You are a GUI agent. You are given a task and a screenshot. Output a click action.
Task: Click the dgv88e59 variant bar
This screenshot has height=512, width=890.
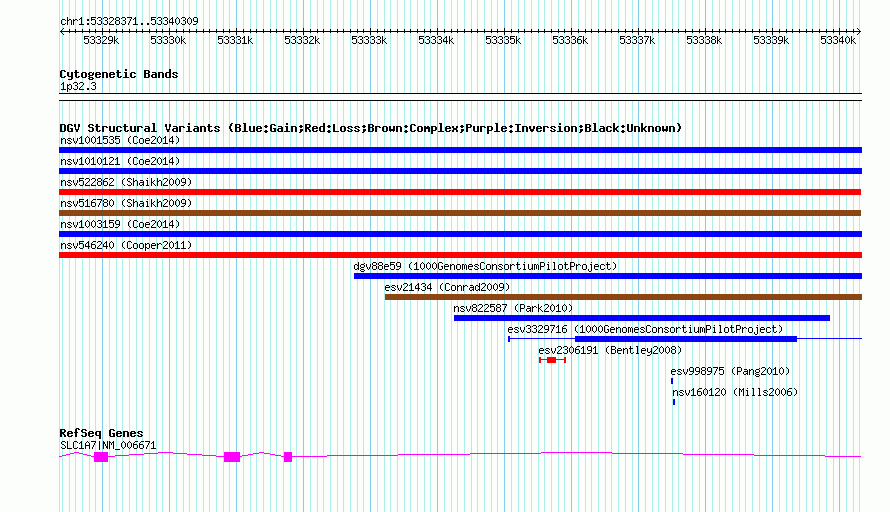click(x=608, y=276)
